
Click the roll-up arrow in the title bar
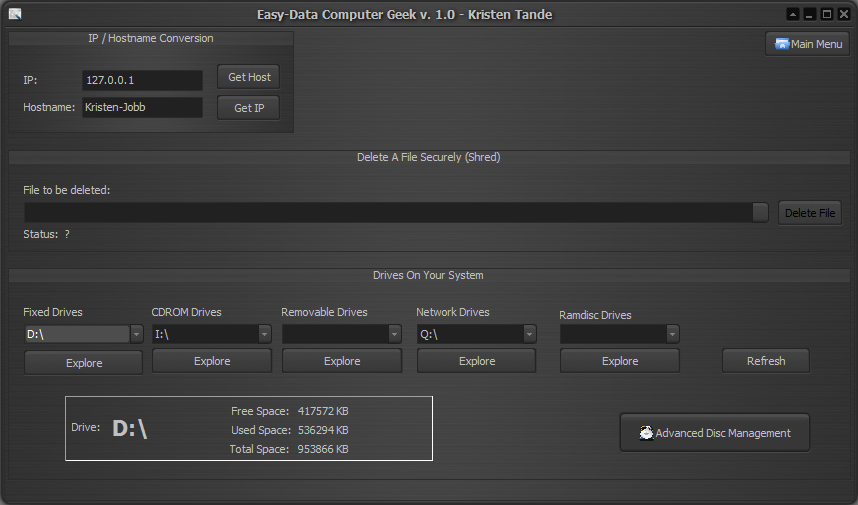[x=793, y=14]
